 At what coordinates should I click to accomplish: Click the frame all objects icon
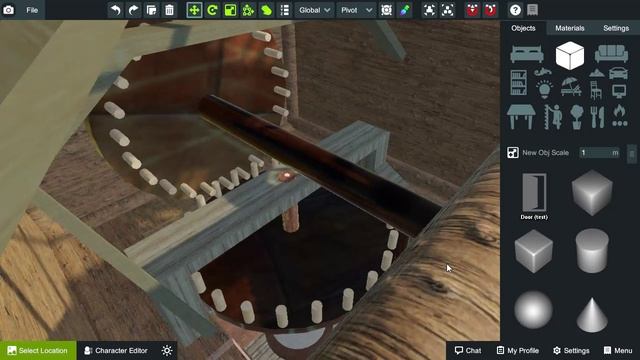pyautogui.click(x=447, y=10)
